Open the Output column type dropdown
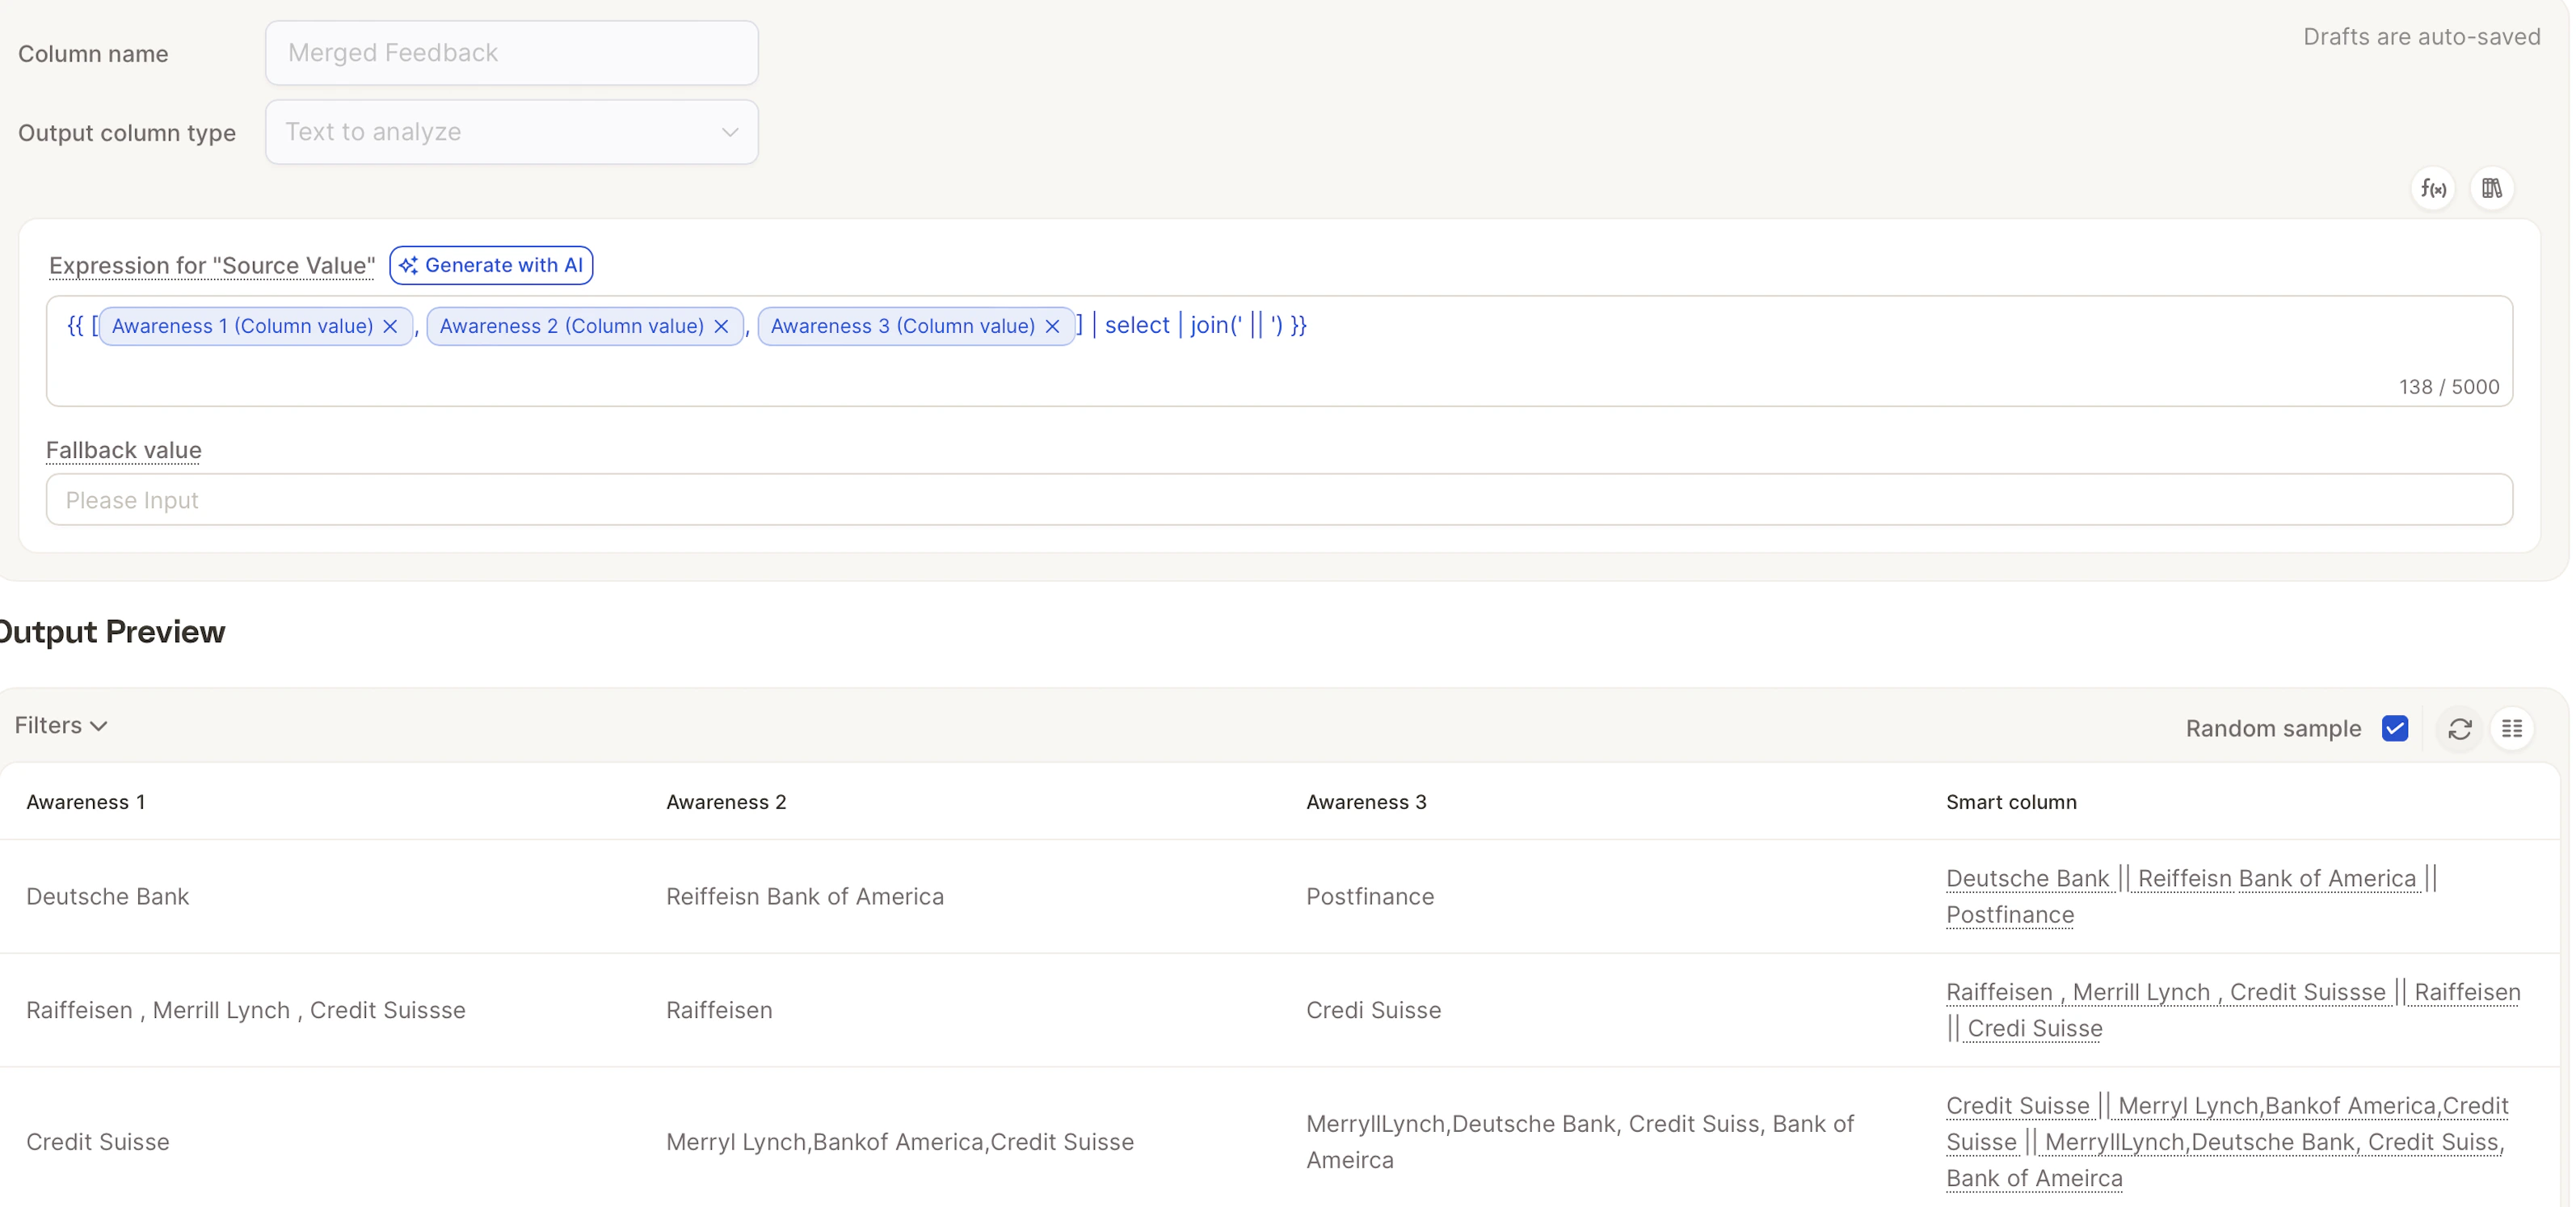The height and width of the screenshot is (1207, 2576). (x=512, y=132)
